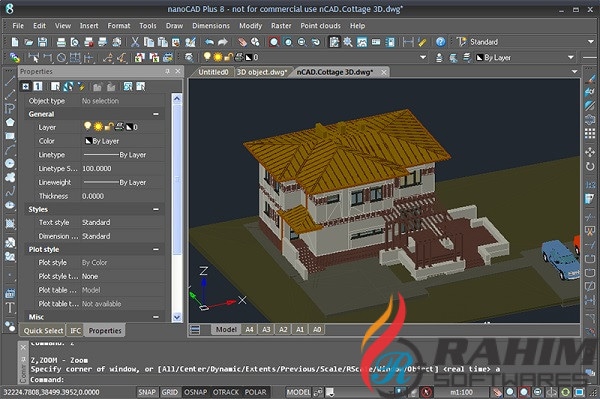Open the document tabs list dropdown arrow
Screen dimensions: 600x399
(x=574, y=72)
